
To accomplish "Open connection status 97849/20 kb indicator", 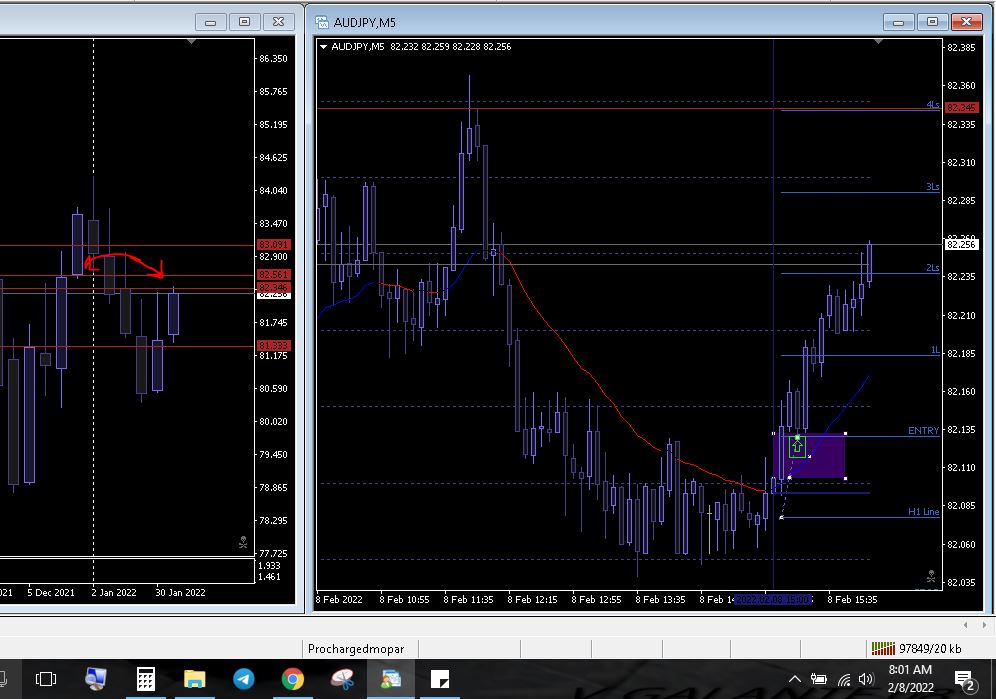I will tap(917, 649).
